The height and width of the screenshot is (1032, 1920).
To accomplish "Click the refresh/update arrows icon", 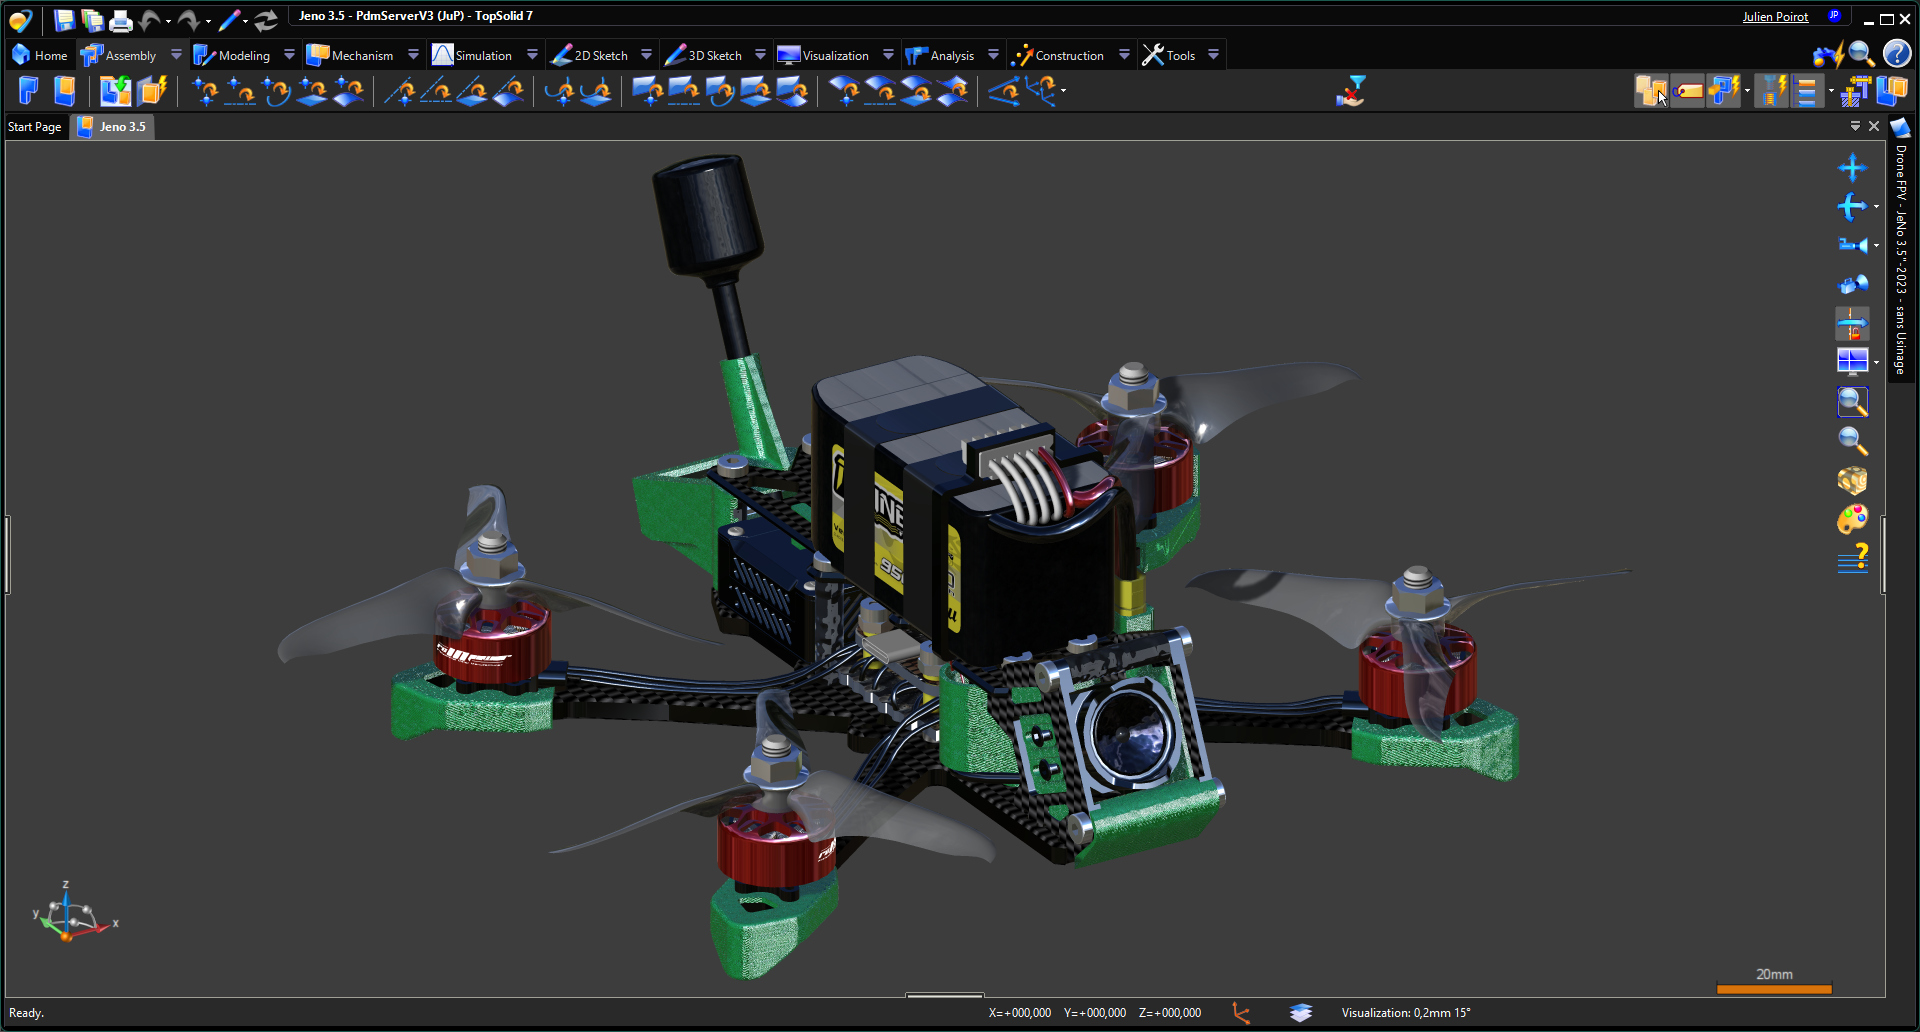I will [265, 20].
